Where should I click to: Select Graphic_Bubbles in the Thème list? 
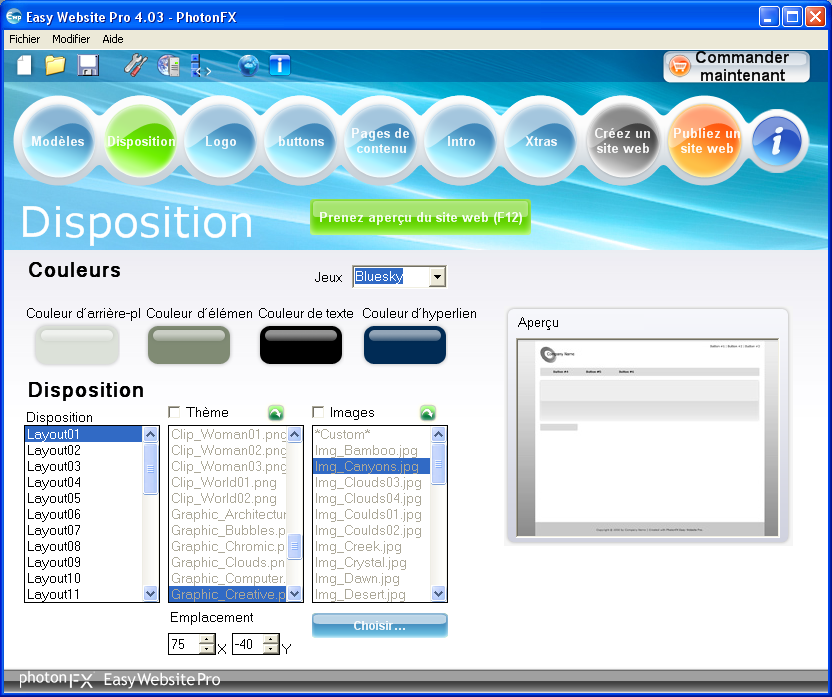228,530
